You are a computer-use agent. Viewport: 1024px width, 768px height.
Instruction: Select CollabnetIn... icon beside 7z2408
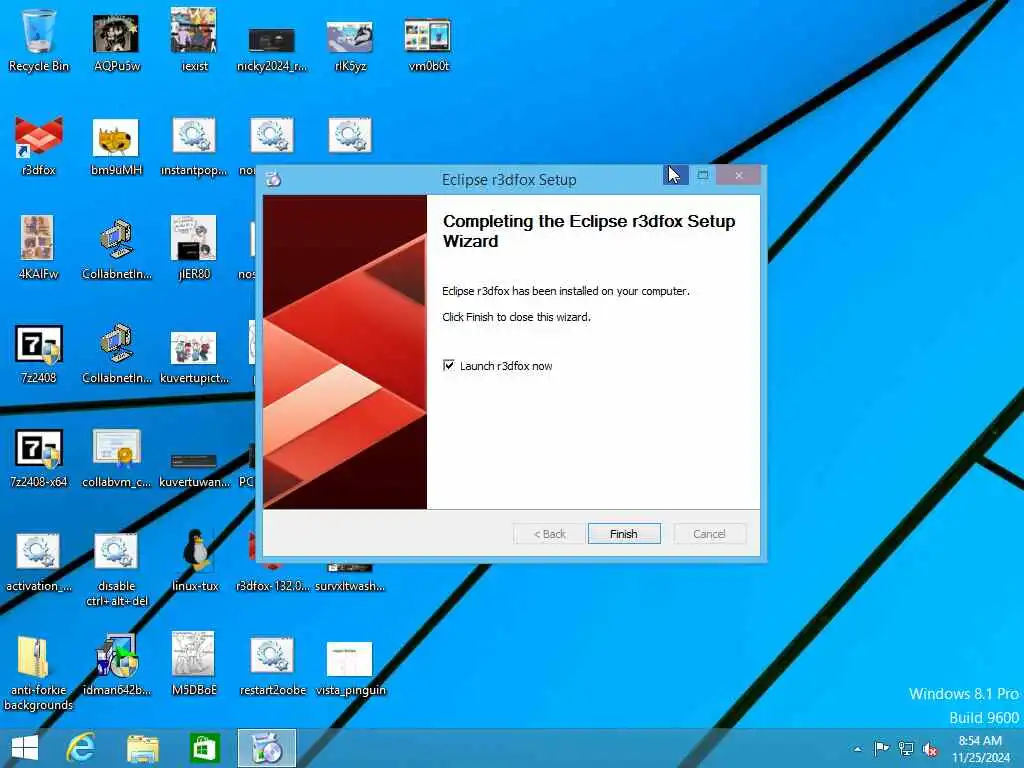[116, 353]
